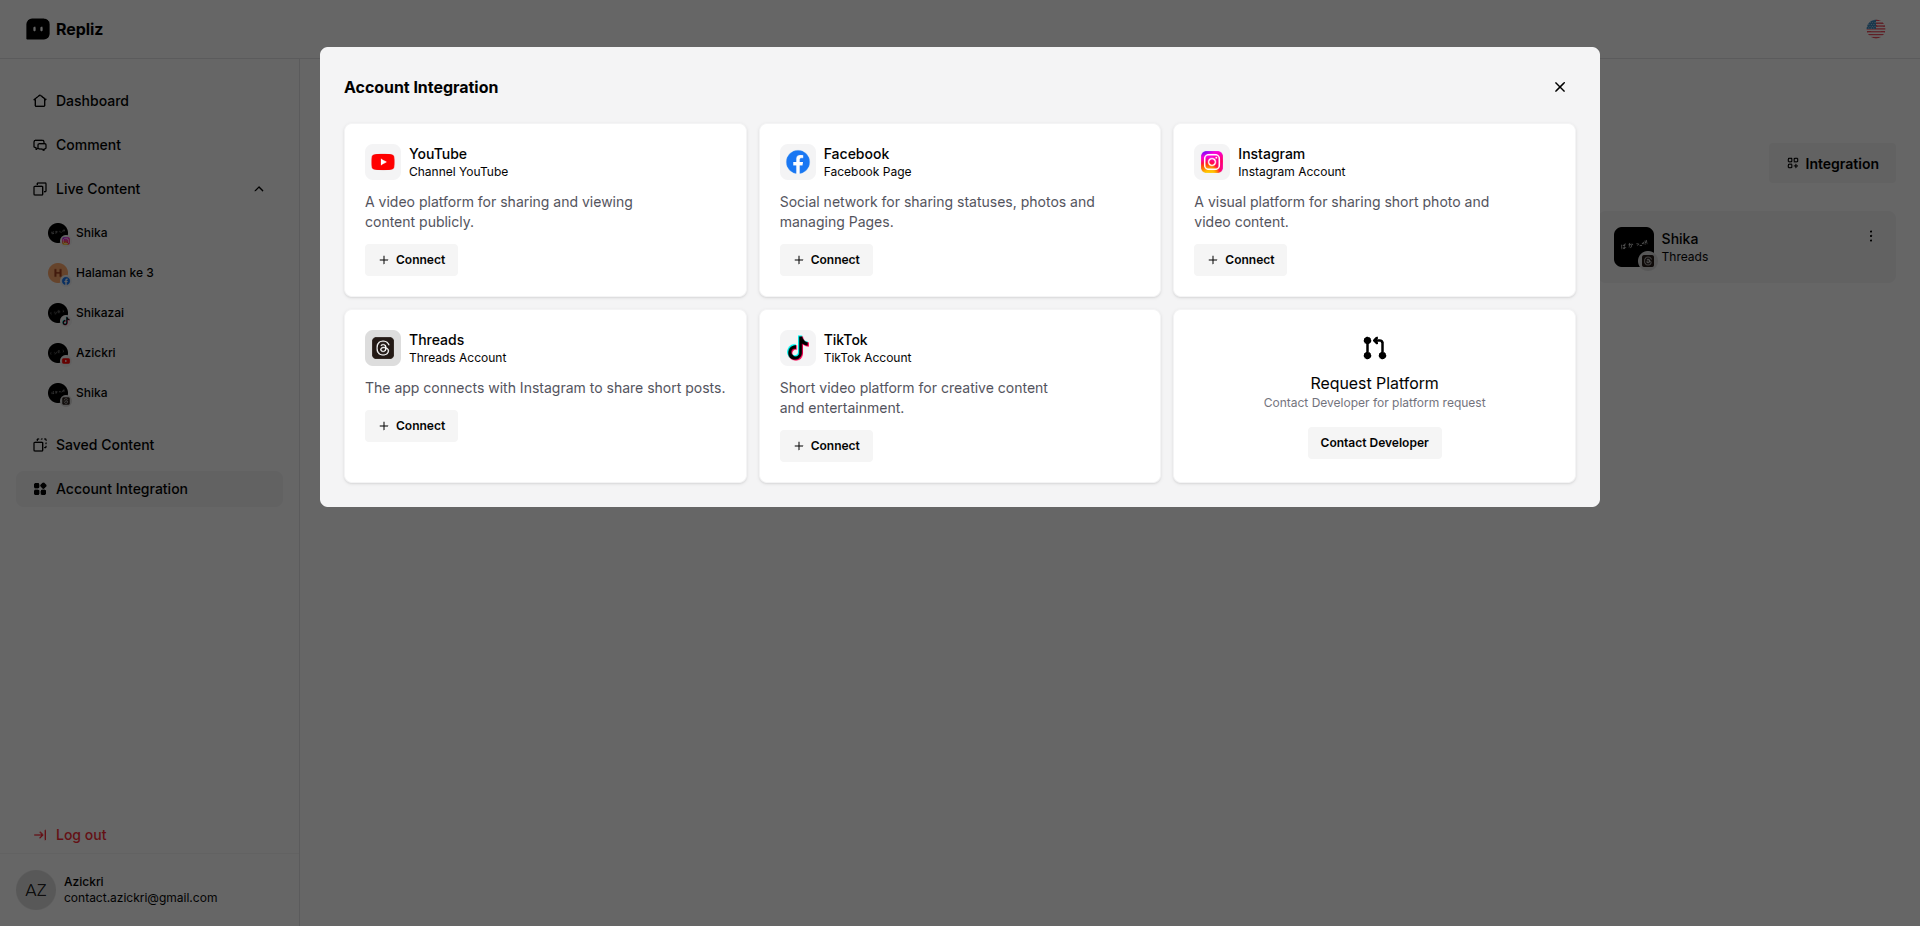Select Shikazai account avatar
This screenshot has width=1920, height=926.
tap(58, 313)
